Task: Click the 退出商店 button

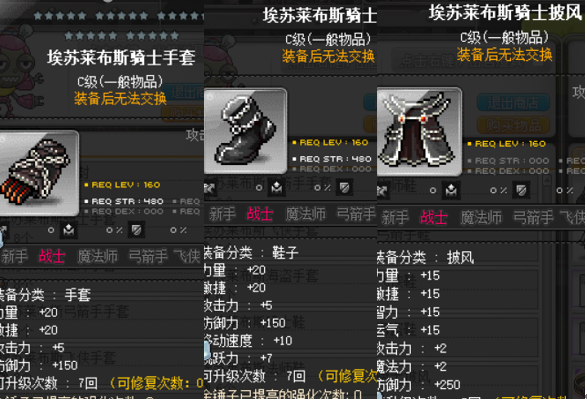Action: (x=513, y=103)
